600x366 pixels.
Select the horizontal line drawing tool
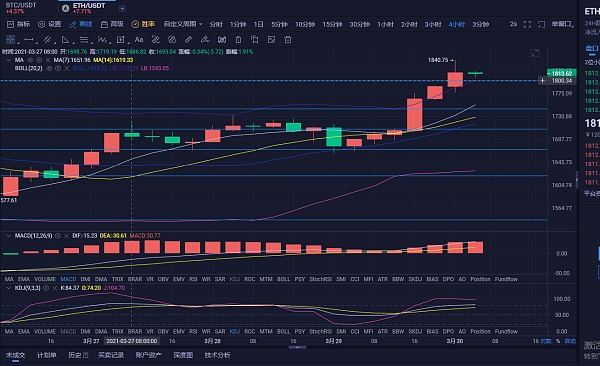pos(29,39)
